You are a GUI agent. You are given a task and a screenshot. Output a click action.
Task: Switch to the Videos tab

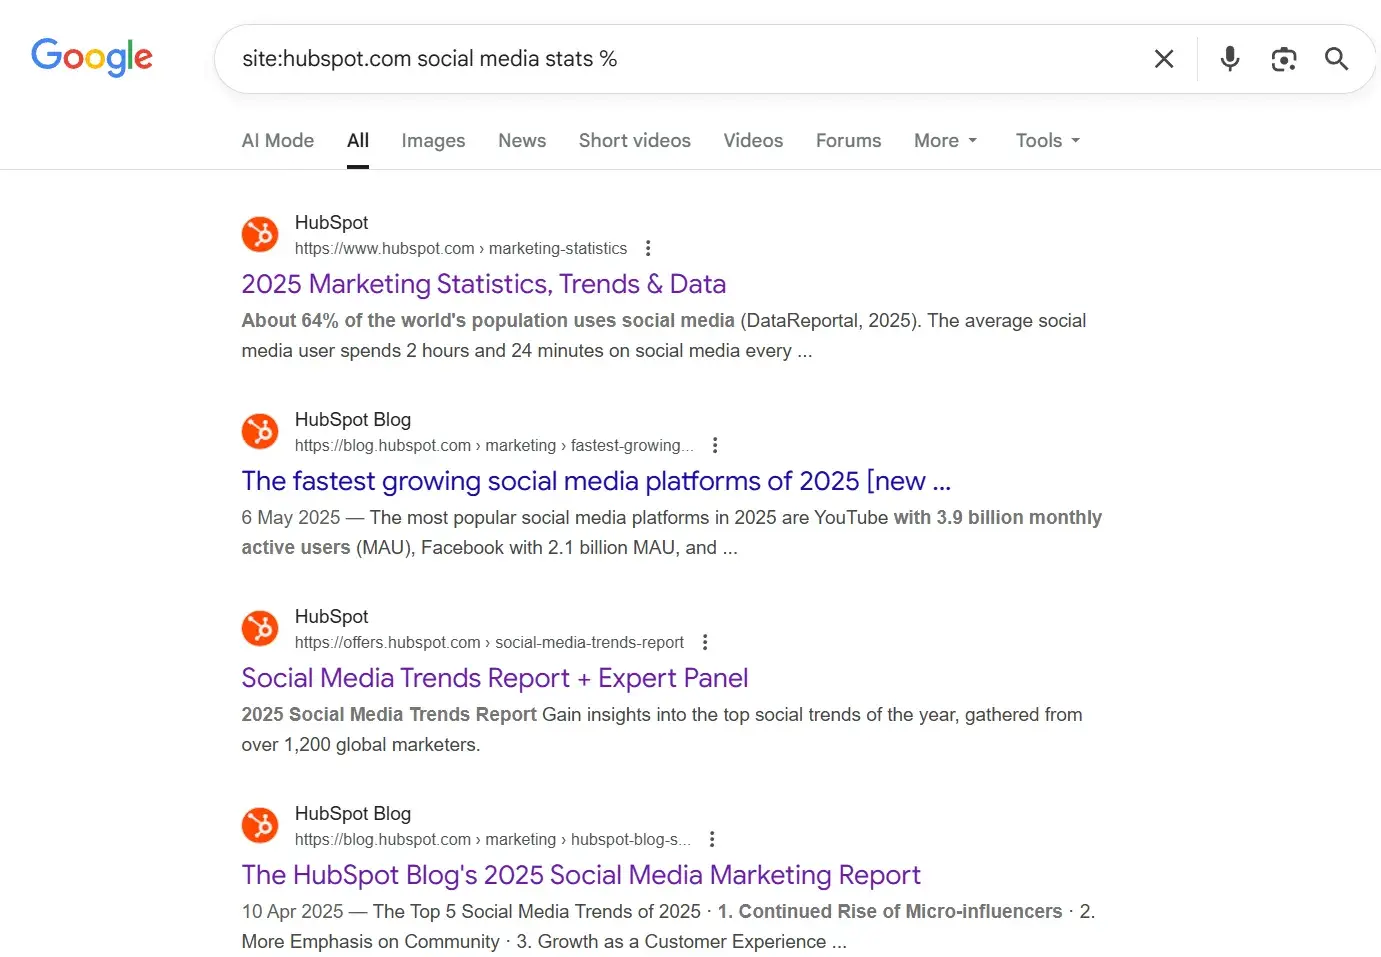[x=753, y=140]
